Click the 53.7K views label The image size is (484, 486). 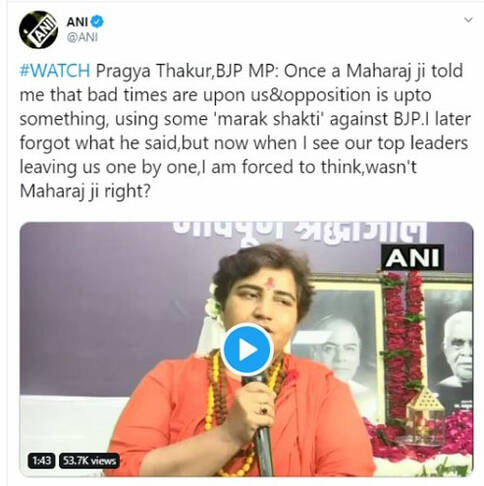click(x=89, y=461)
